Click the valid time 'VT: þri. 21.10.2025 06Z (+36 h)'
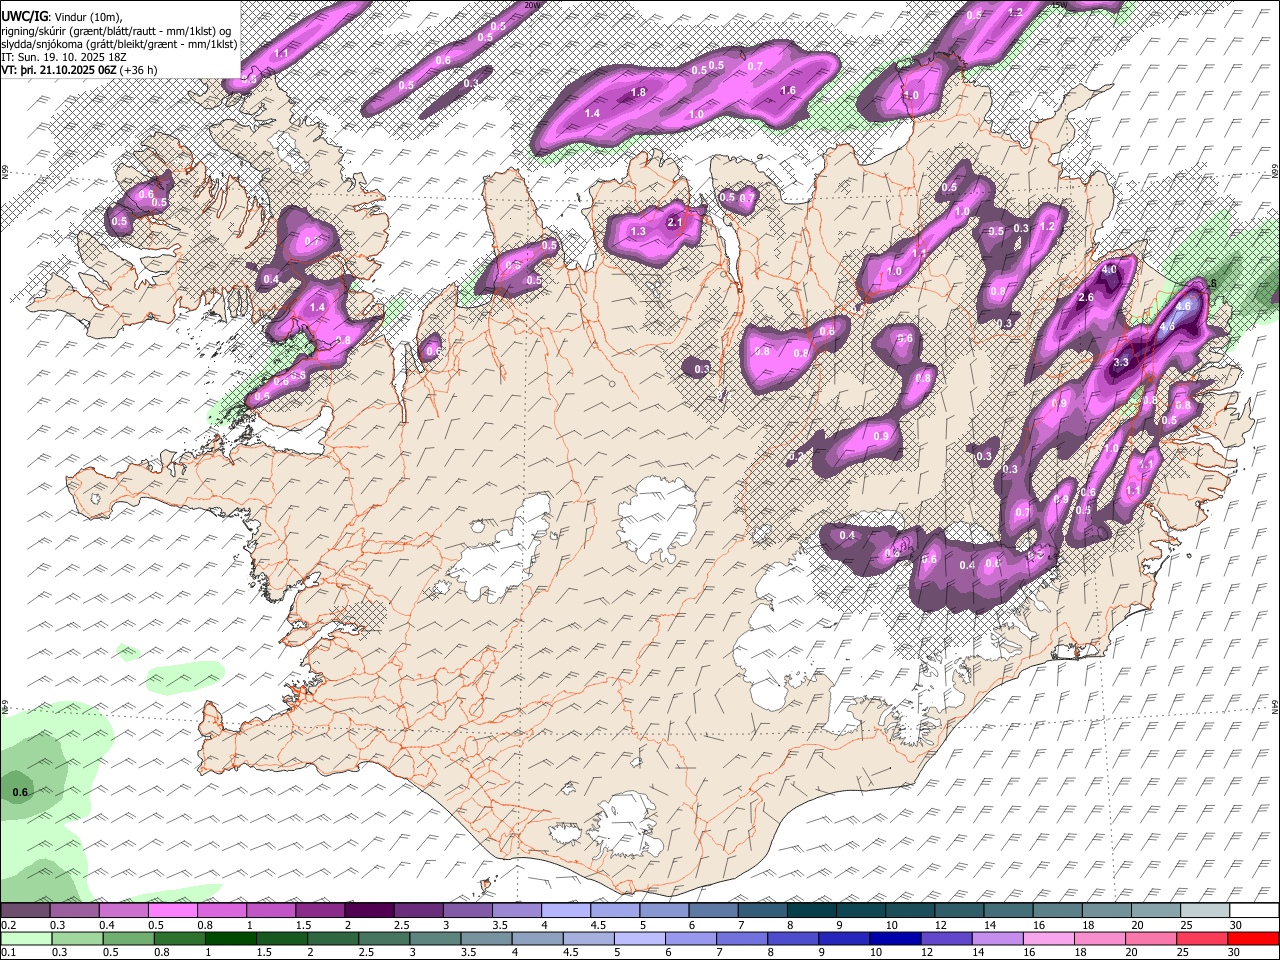 tap(80, 71)
